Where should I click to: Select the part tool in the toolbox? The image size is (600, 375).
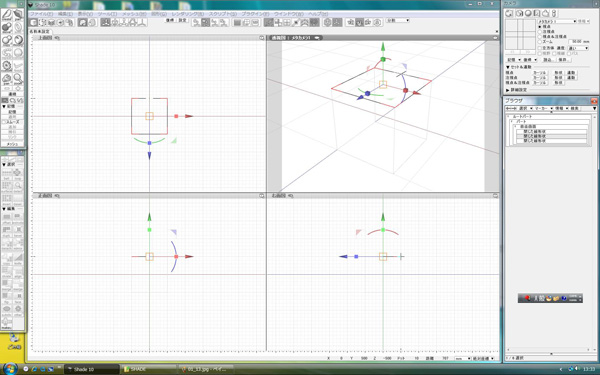18,15
